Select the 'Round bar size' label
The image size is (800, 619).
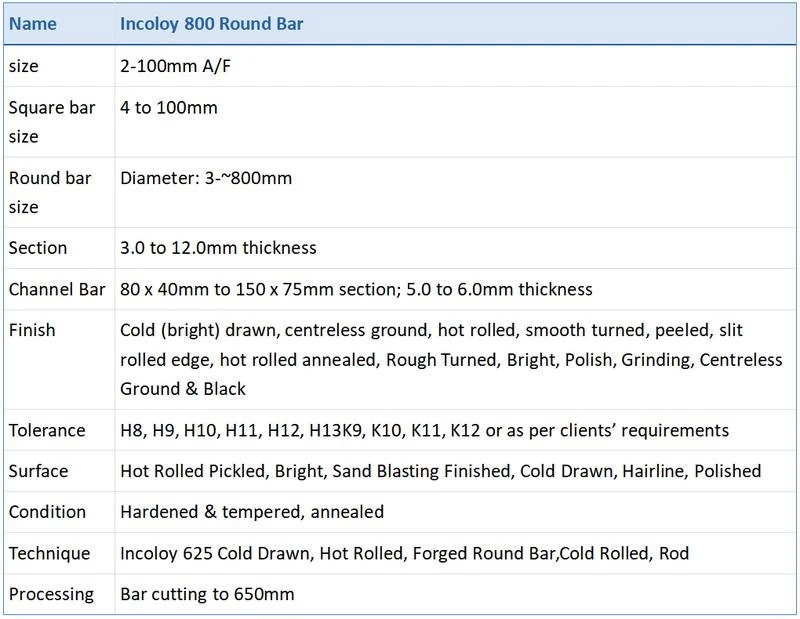coord(50,192)
